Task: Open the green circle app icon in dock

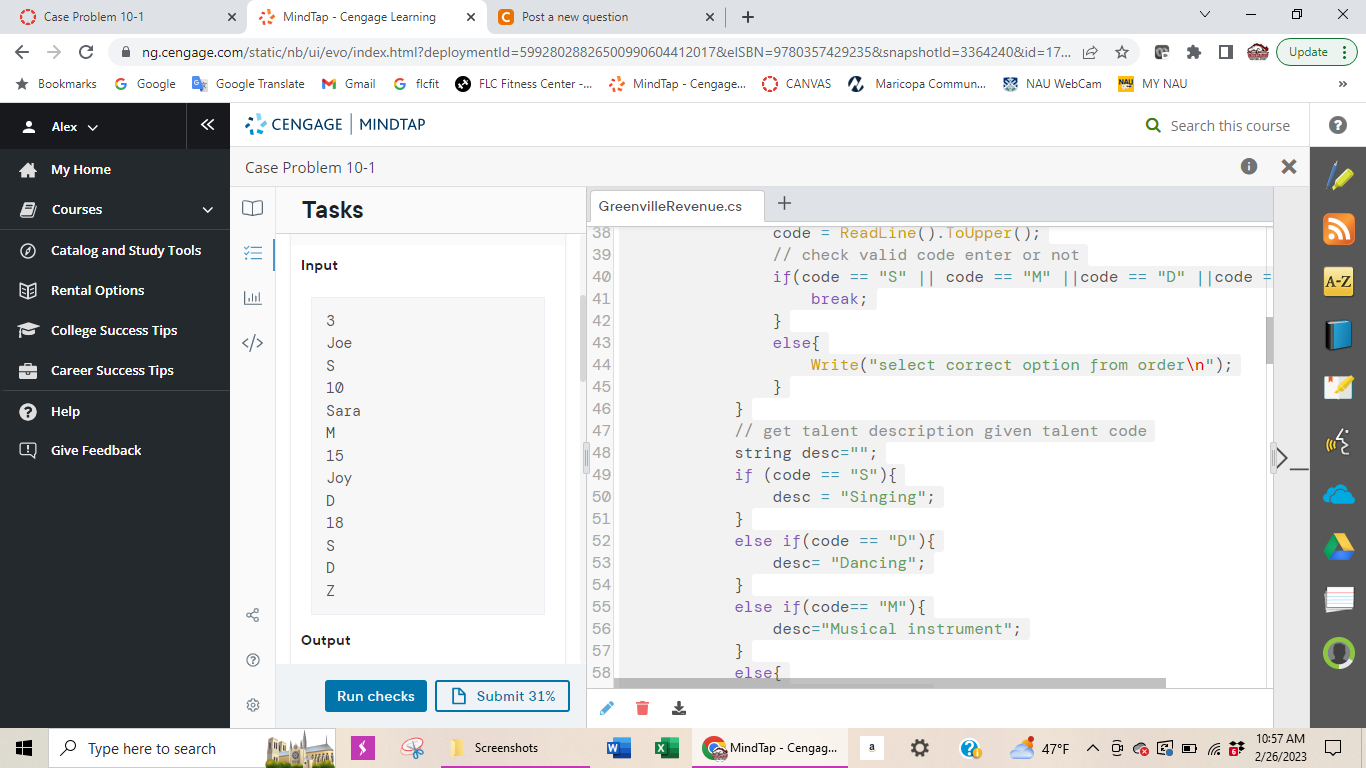Action: pos(1339,652)
